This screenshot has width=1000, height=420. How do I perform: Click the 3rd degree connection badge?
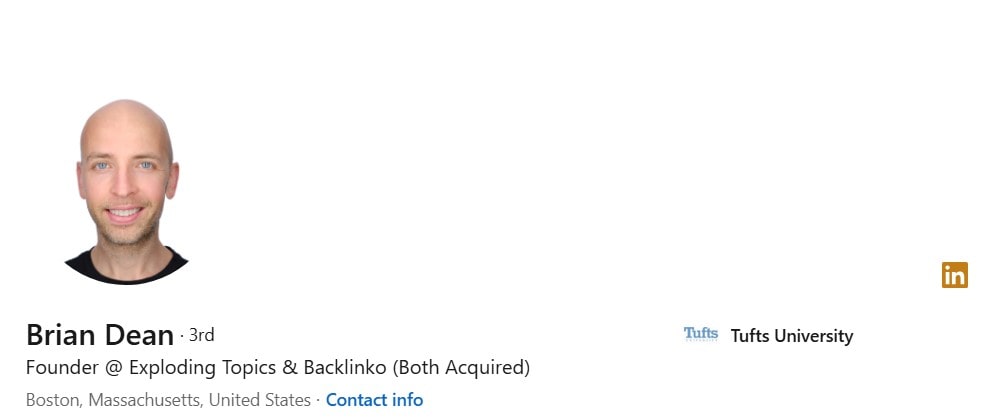201,335
